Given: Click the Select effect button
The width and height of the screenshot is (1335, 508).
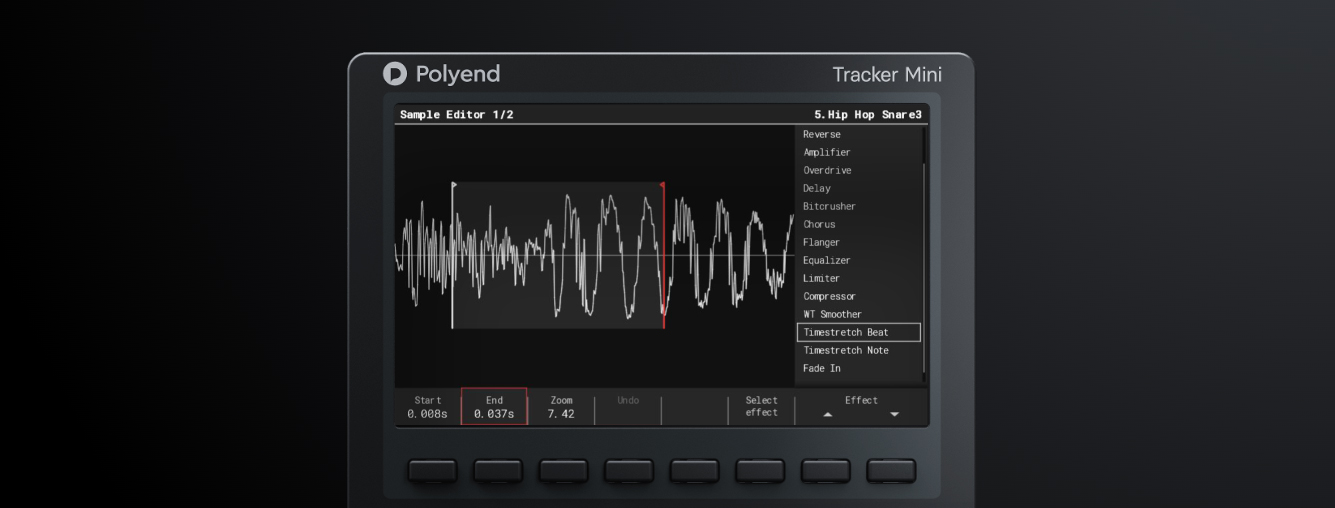Looking at the screenshot, I should (761, 407).
